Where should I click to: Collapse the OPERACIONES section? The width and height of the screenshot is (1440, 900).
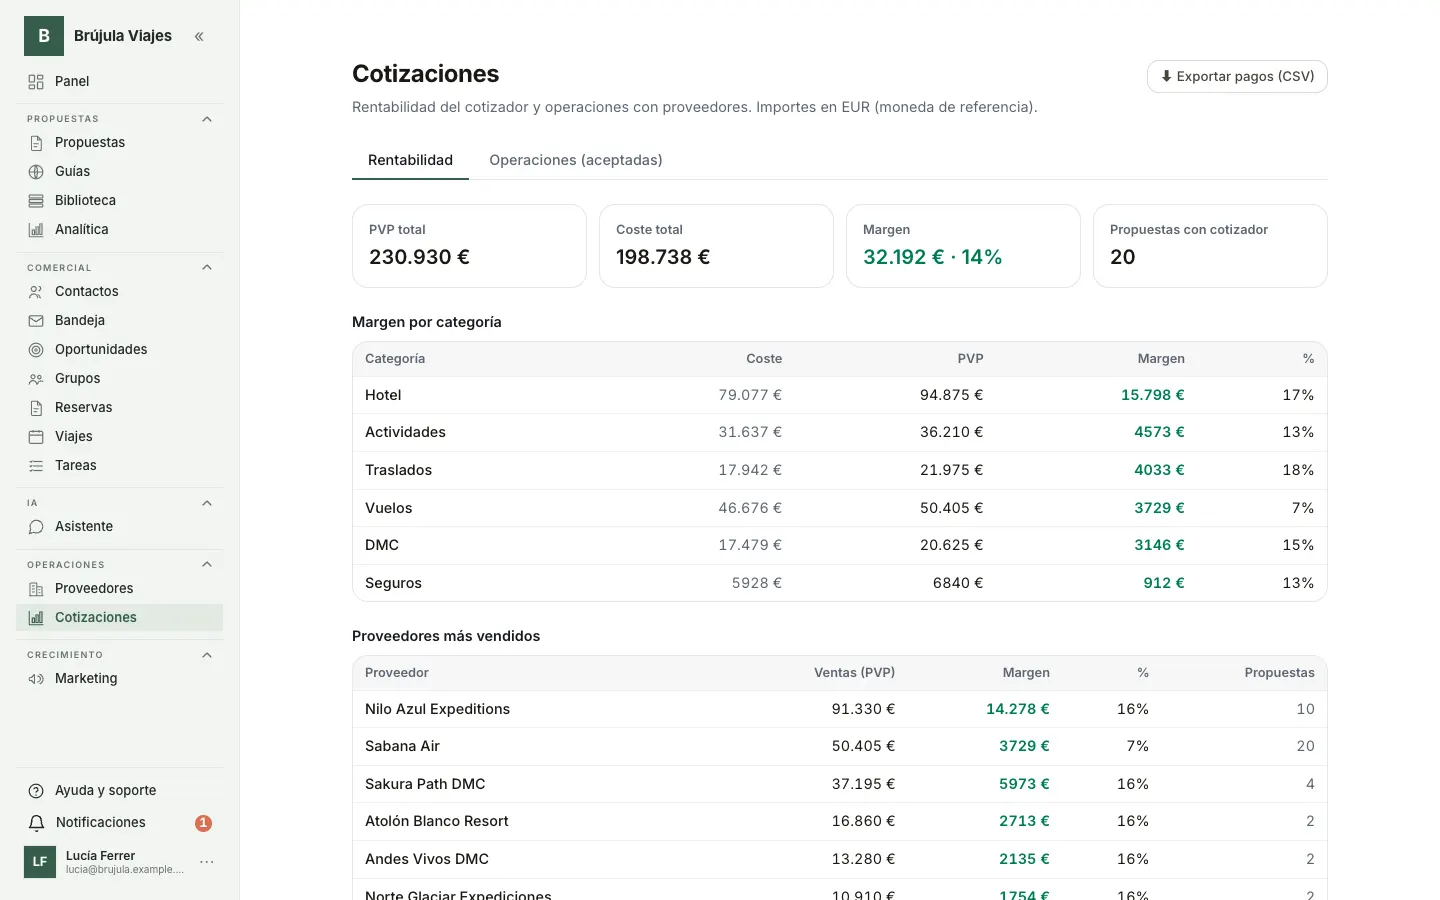(207, 564)
